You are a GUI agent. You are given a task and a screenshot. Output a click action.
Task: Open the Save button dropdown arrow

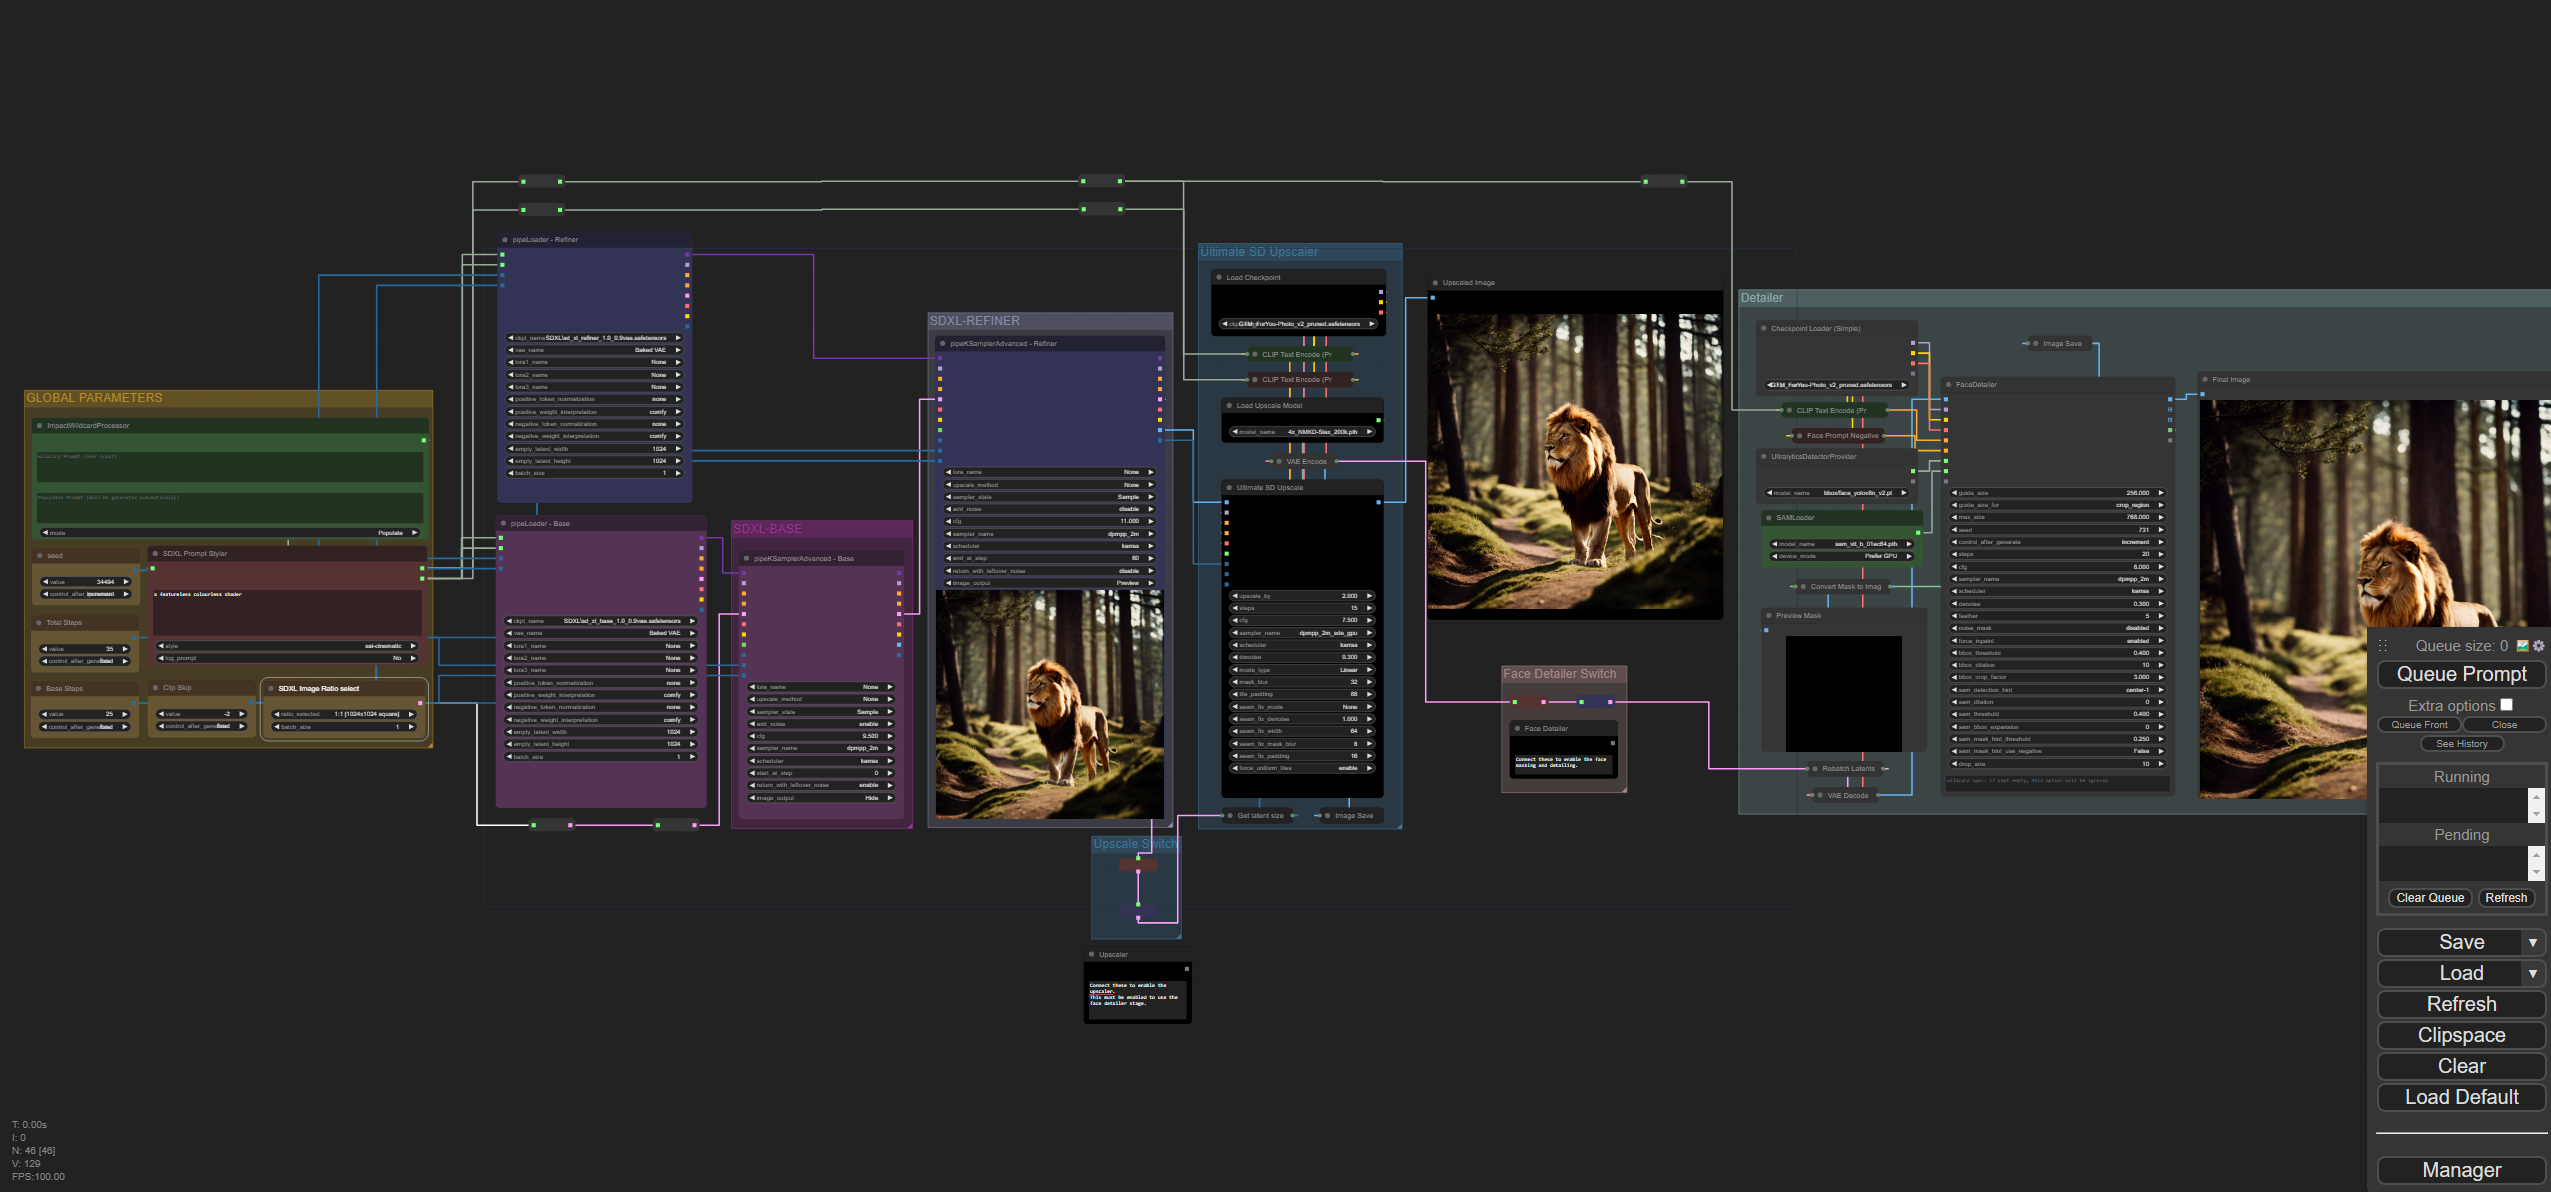[2533, 942]
